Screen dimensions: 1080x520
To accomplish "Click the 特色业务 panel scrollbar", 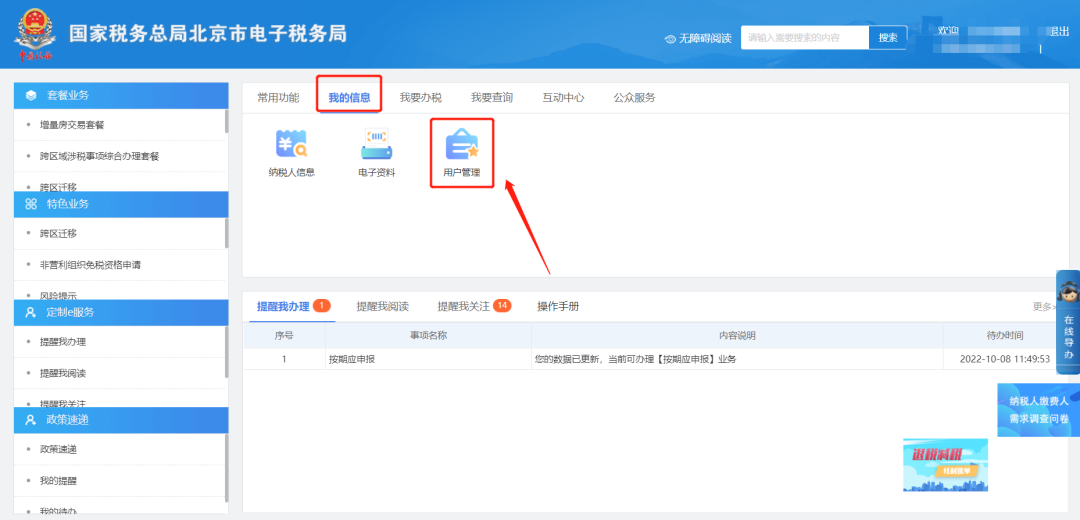I will pyautogui.click(x=227, y=233).
